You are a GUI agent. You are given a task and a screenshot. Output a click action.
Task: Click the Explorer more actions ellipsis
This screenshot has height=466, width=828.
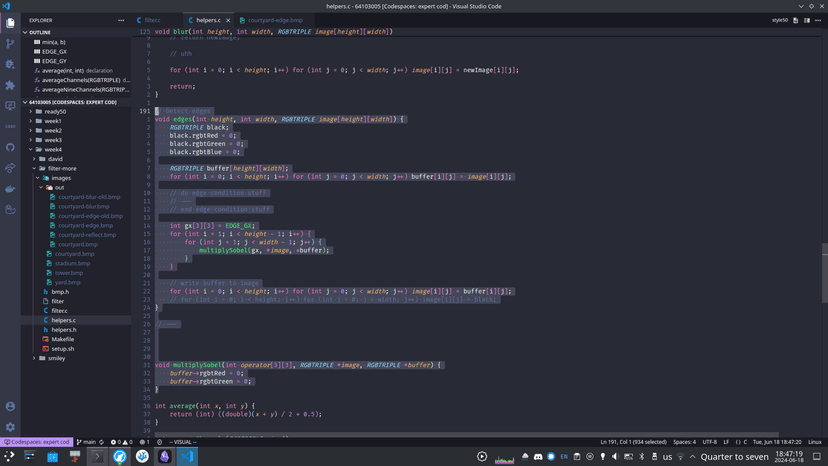[122, 20]
